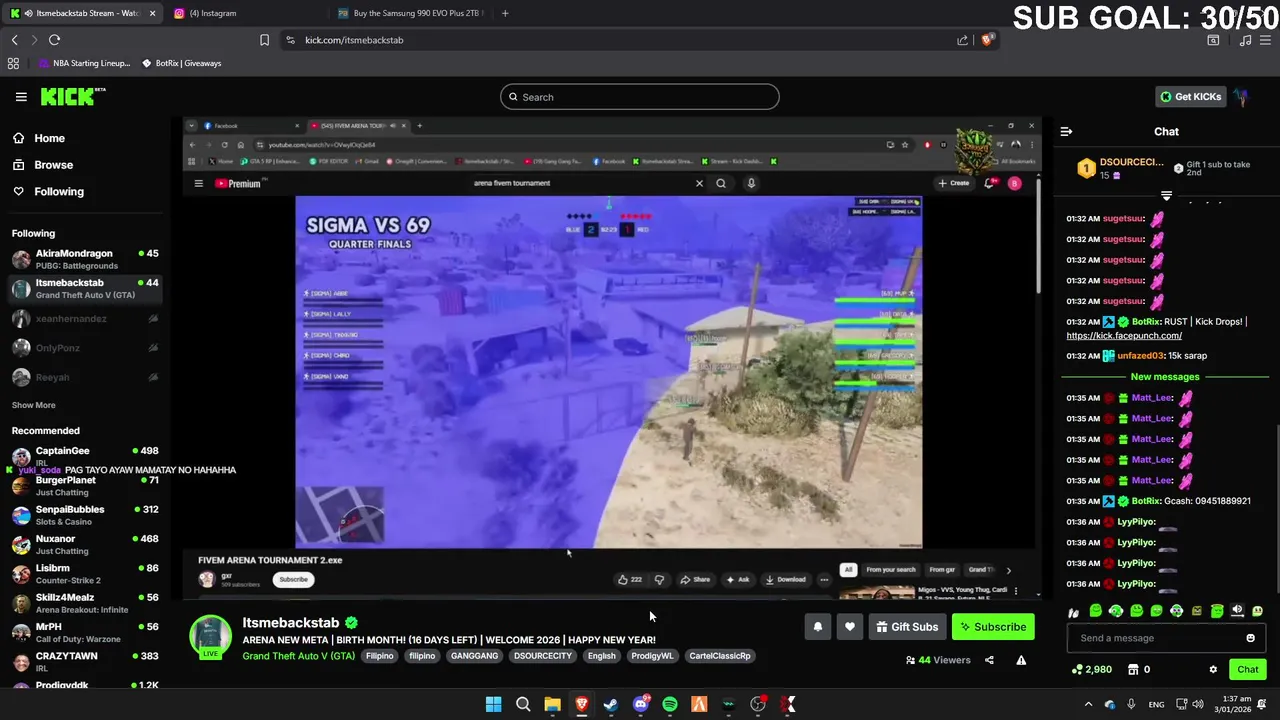Click the KICK logo
Image resolution: width=1280 pixels, height=720 pixels.
click(x=73, y=97)
